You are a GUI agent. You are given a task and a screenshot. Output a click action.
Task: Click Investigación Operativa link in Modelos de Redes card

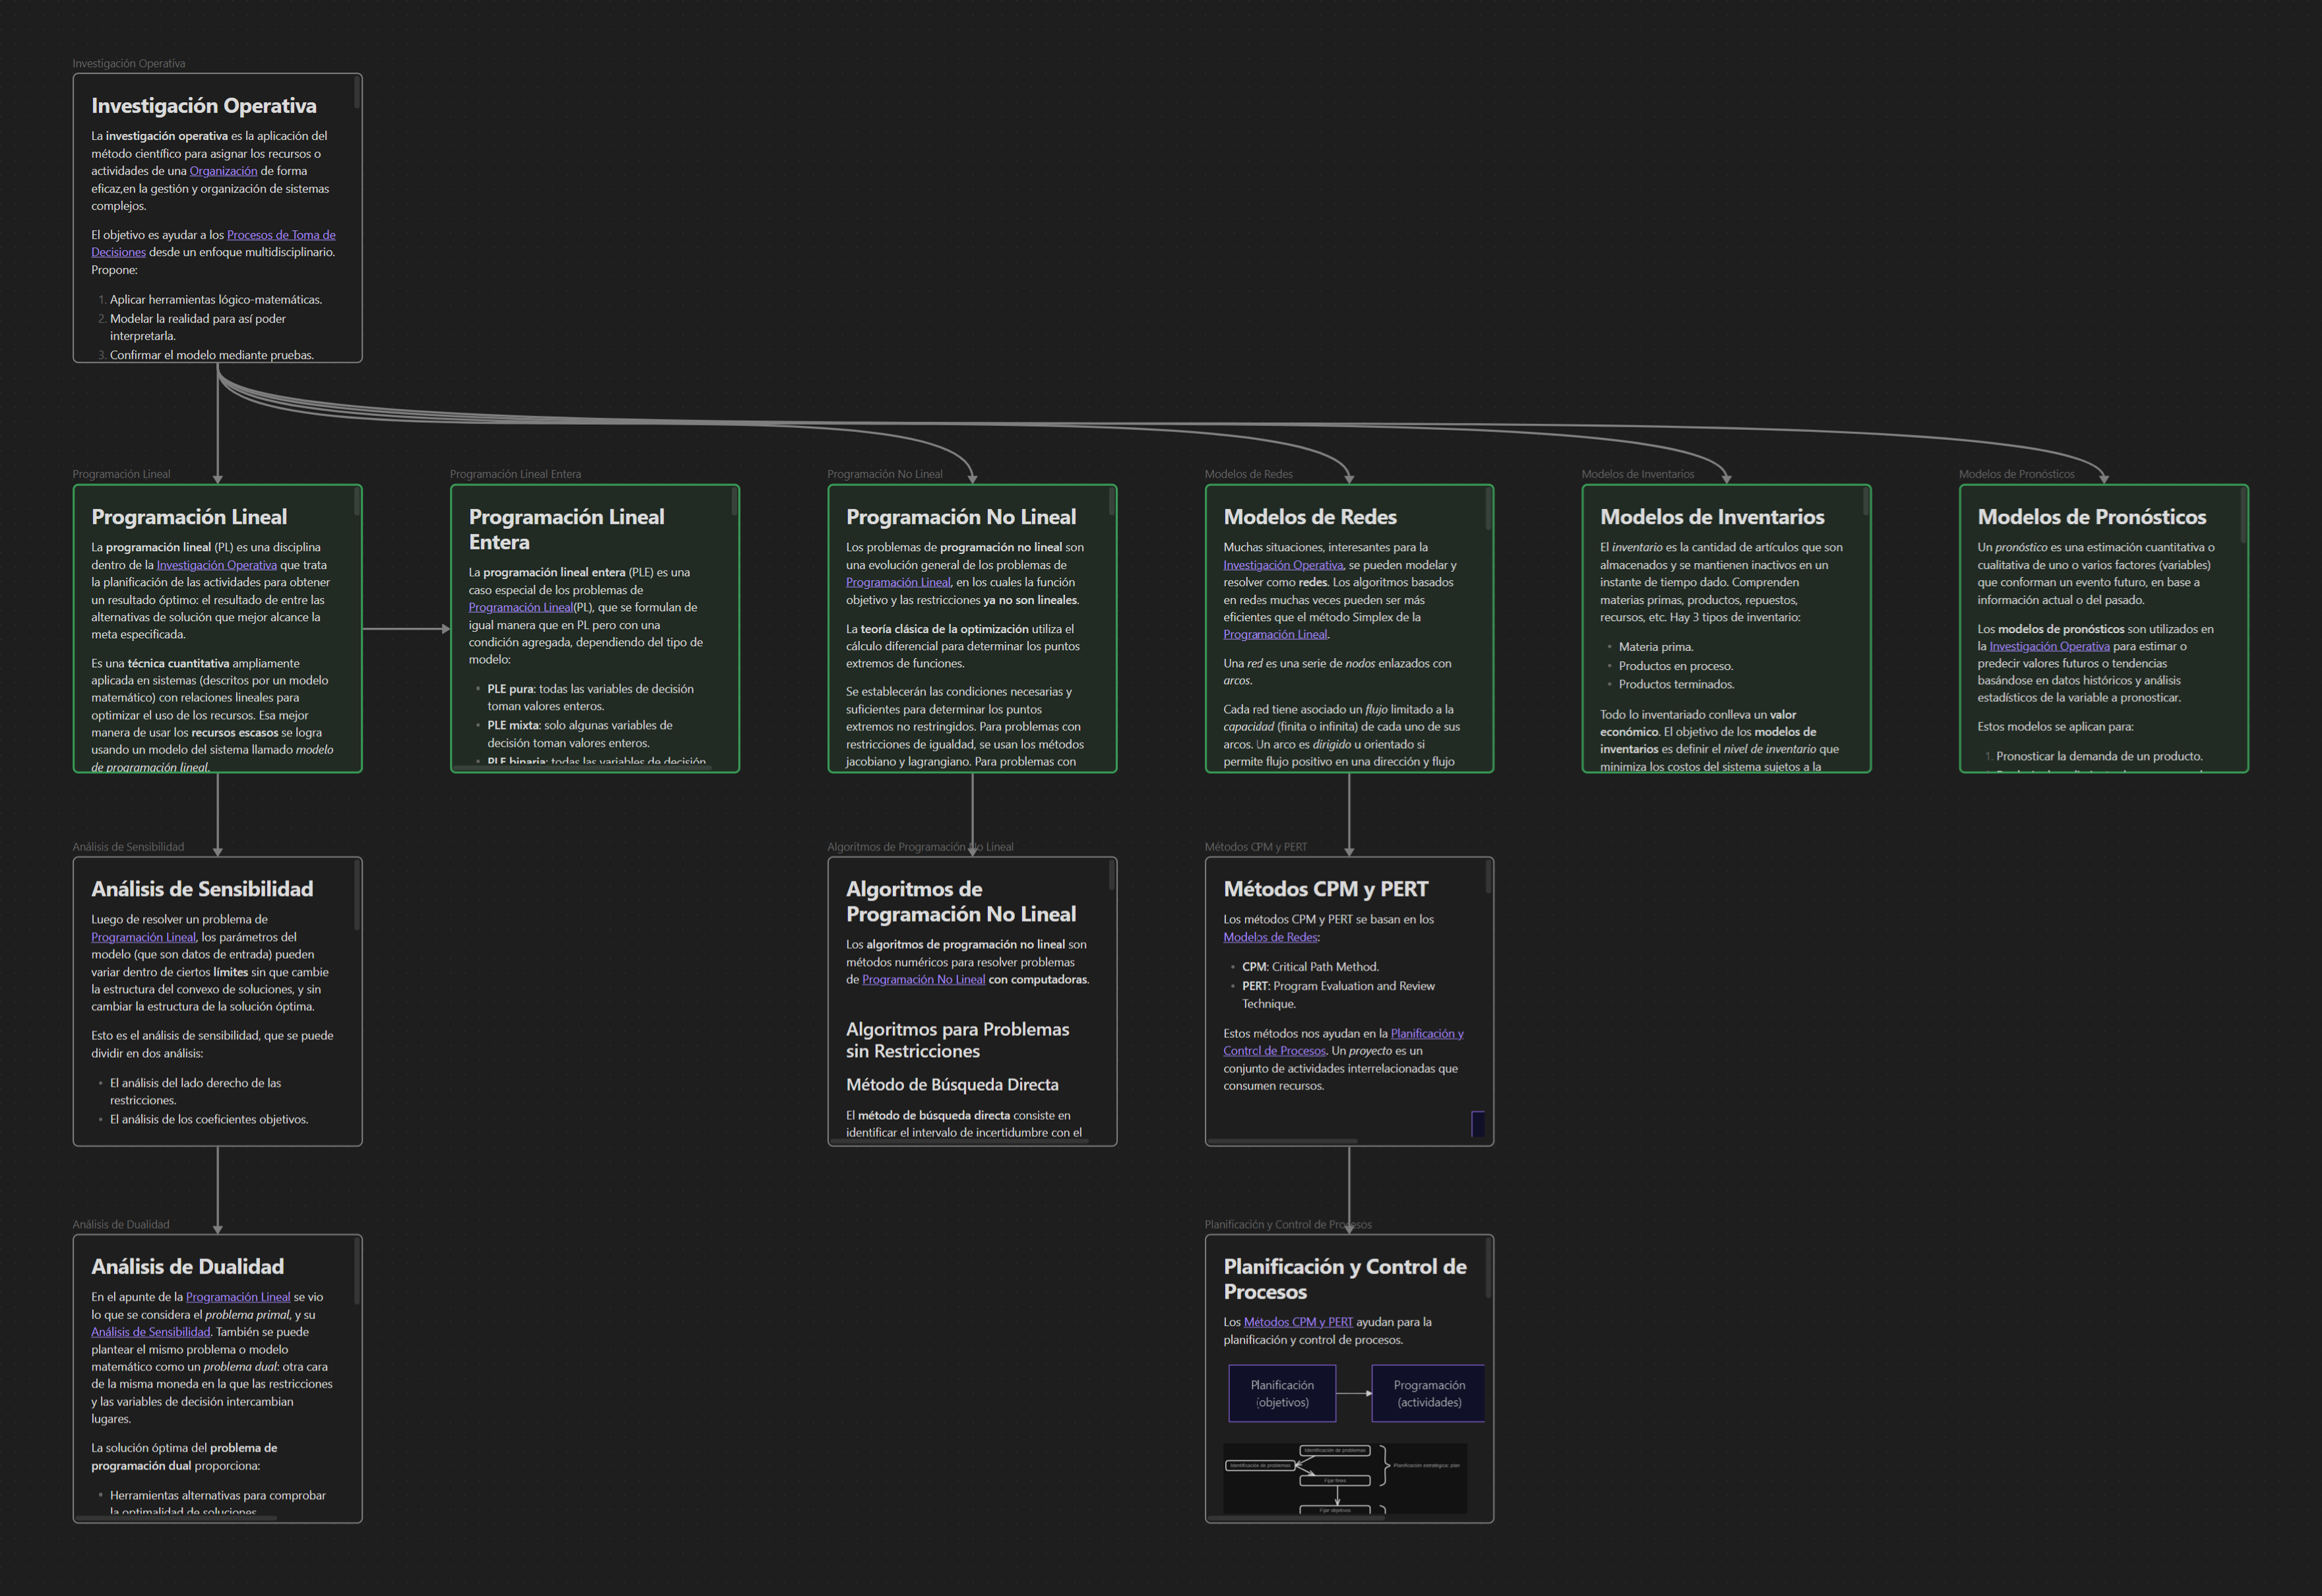1283,565
